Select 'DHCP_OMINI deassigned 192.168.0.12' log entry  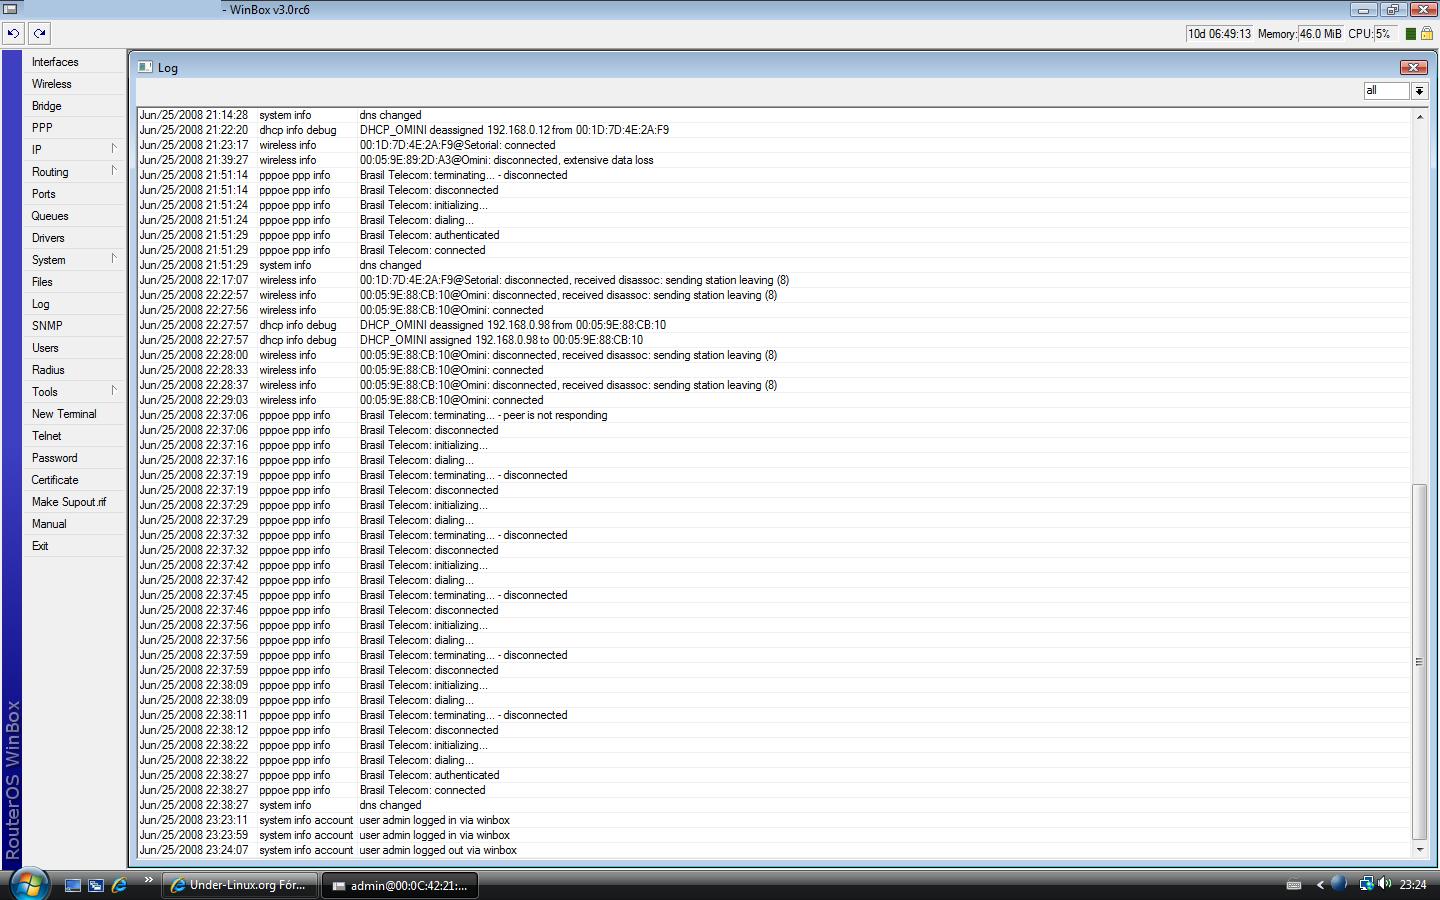774,130
